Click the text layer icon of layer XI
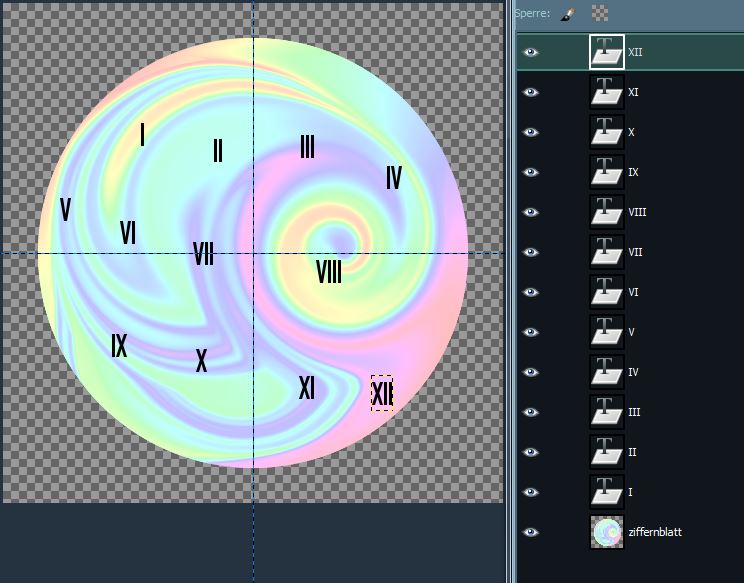Image resolution: width=744 pixels, height=583 pixels. click(607, 92)
